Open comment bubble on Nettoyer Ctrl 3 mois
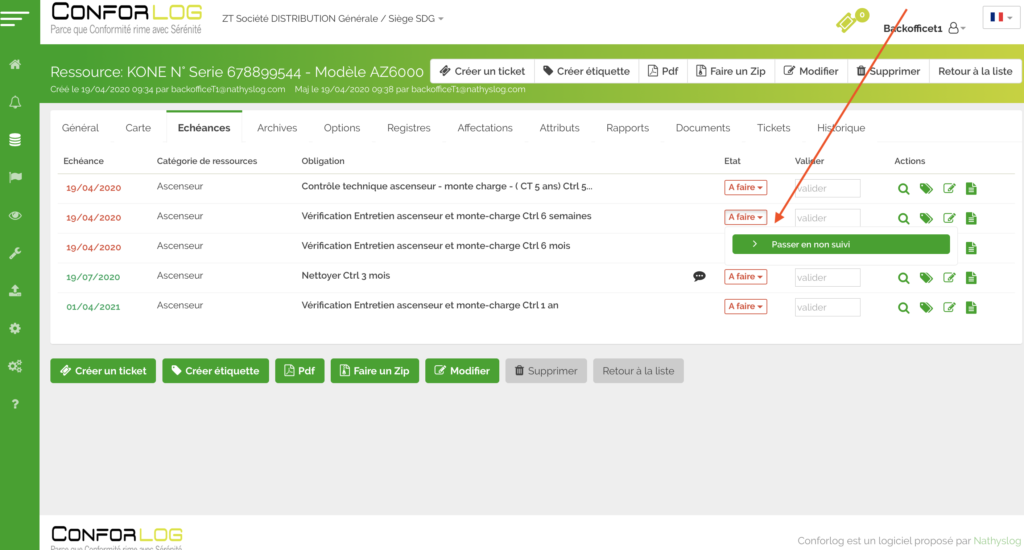Screen dimensions: 1024x550 click(x=700, y=277)
